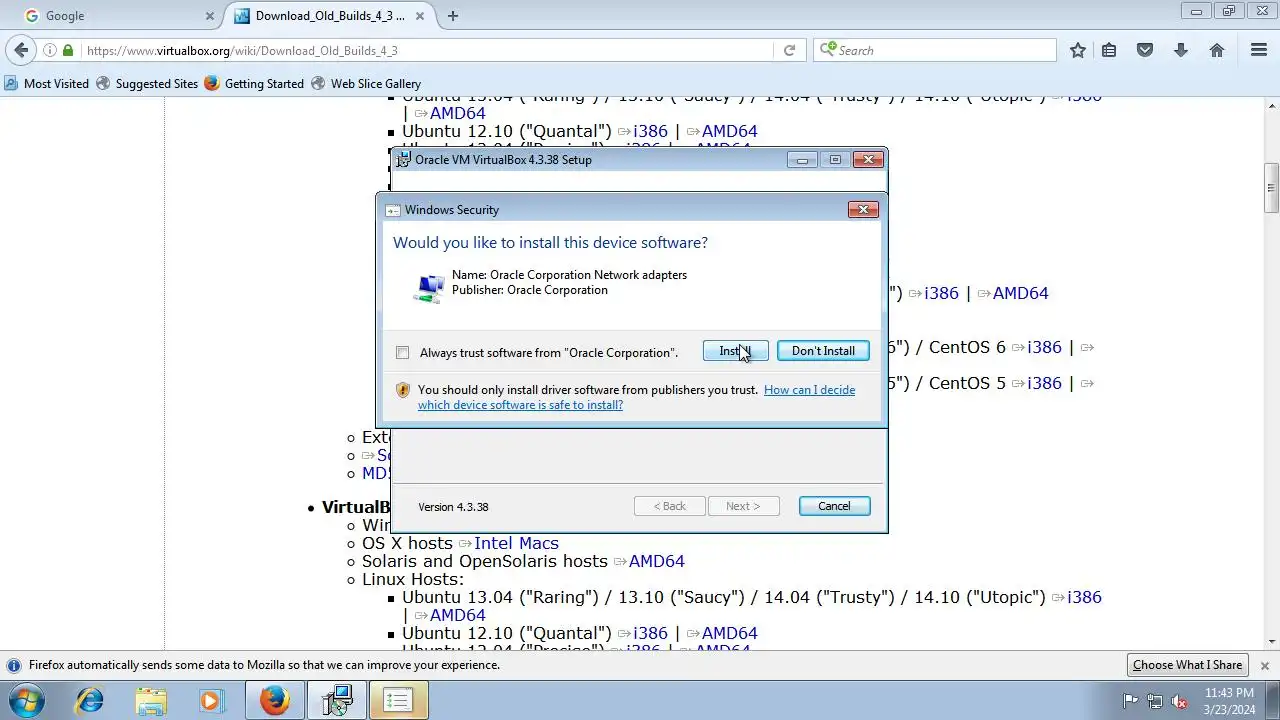Open Getting Started bookmark
Viewport: 1280px width, 720px height.
(254, 84)
